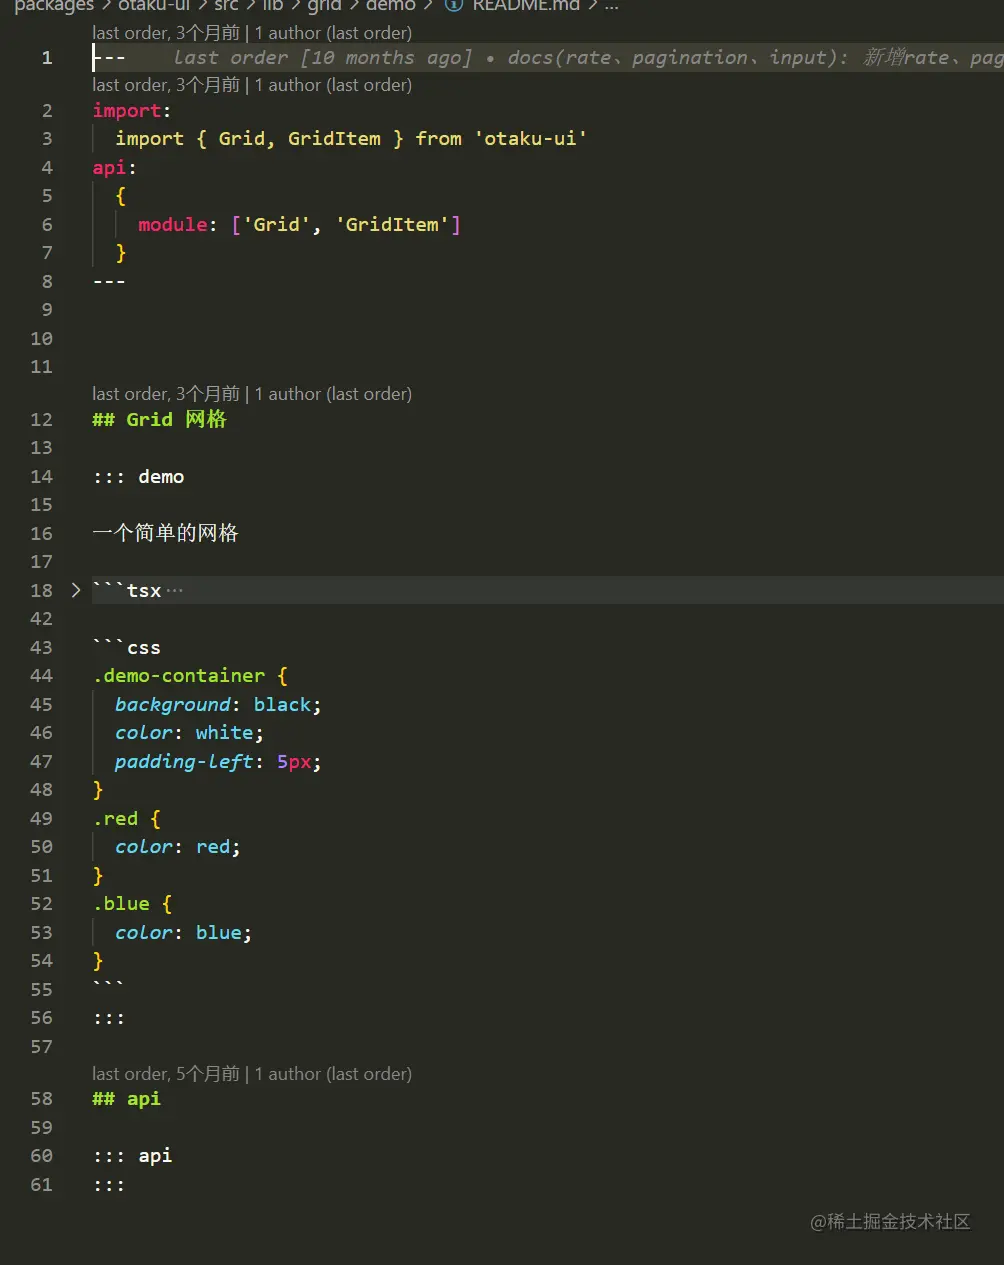The width and height of the screenshot is (1004, 1265).
Task: Click the info icon beside README.md breadcrumb
Action: click(x=454, y=5)
